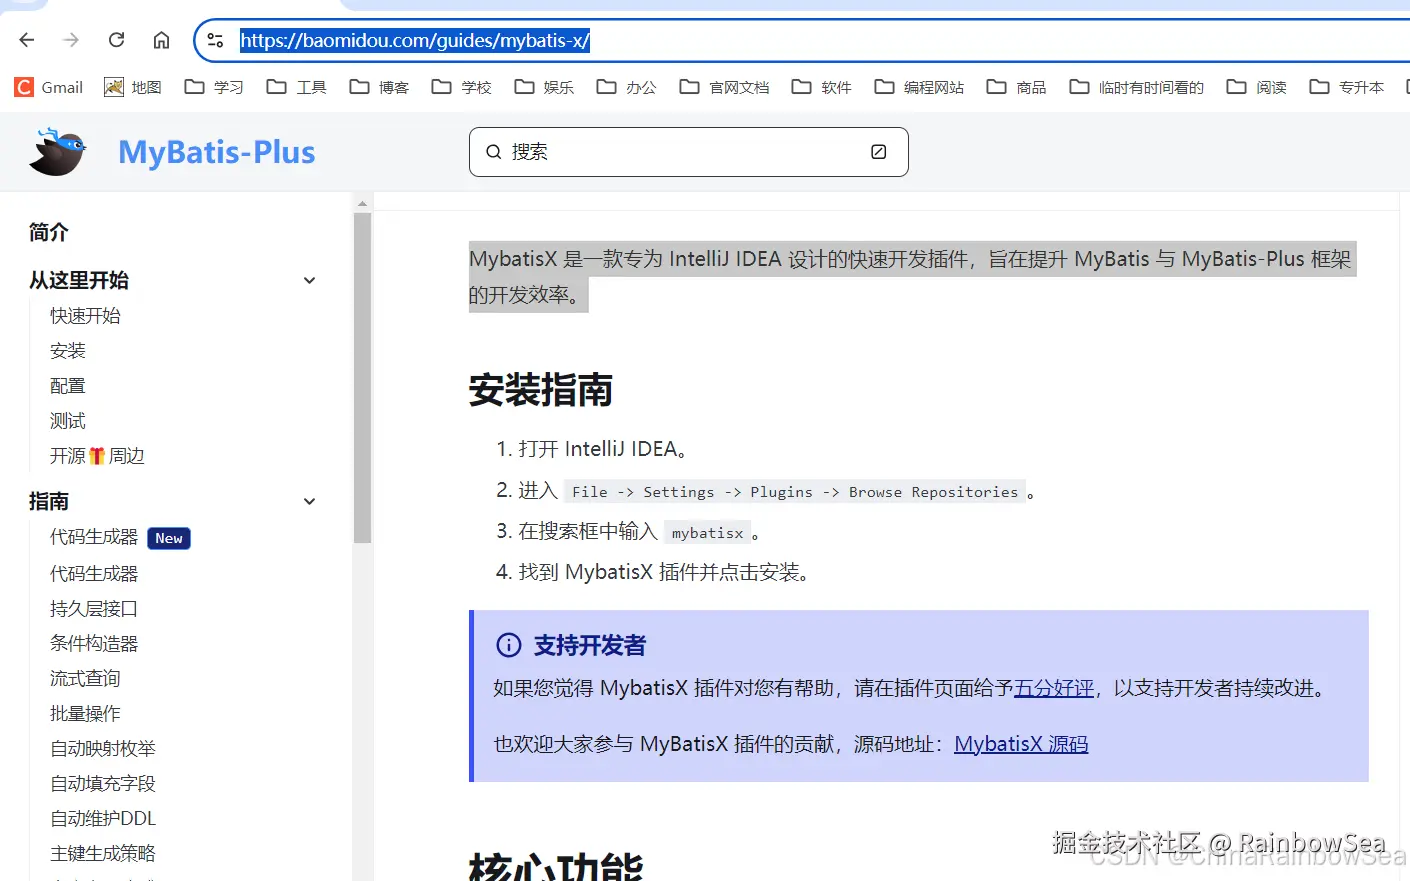Open 自动维护DDL in the sidebar

(103, 819)
